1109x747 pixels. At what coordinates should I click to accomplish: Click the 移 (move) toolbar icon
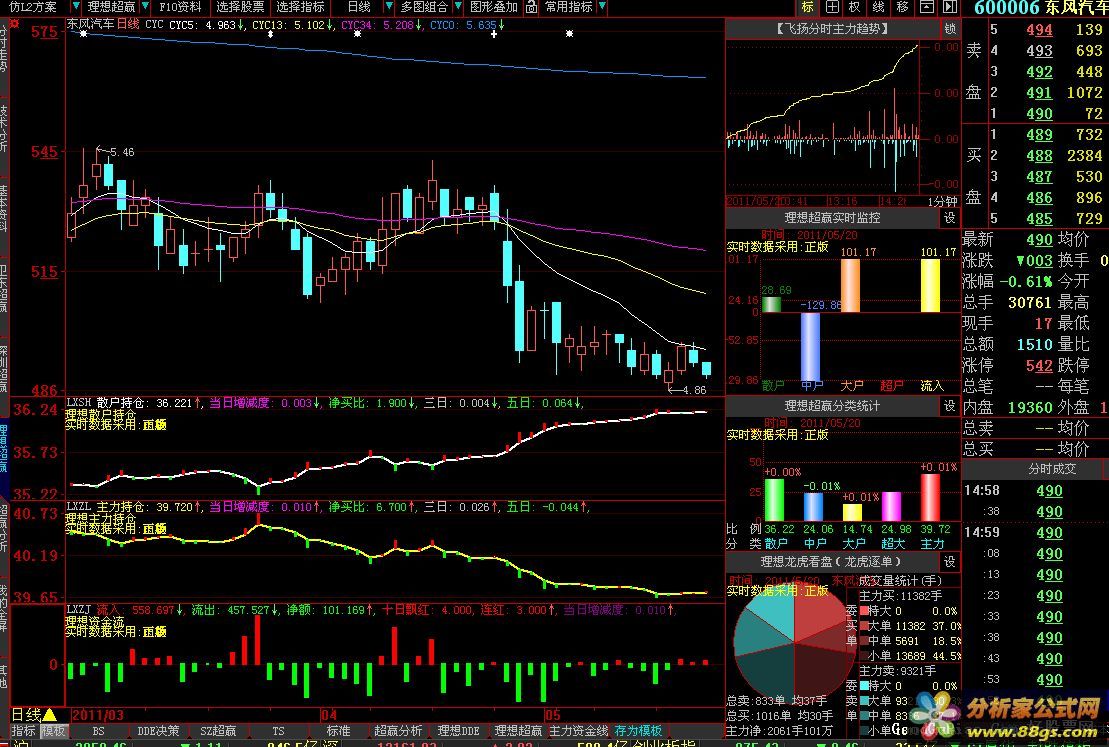pos(902,7)
